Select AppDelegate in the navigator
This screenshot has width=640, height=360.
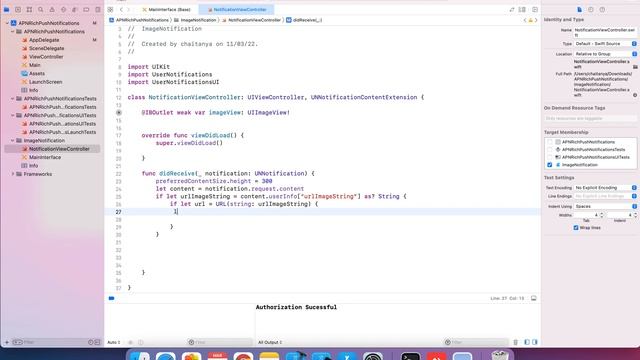pyautogui.click(x=44, y=40)
